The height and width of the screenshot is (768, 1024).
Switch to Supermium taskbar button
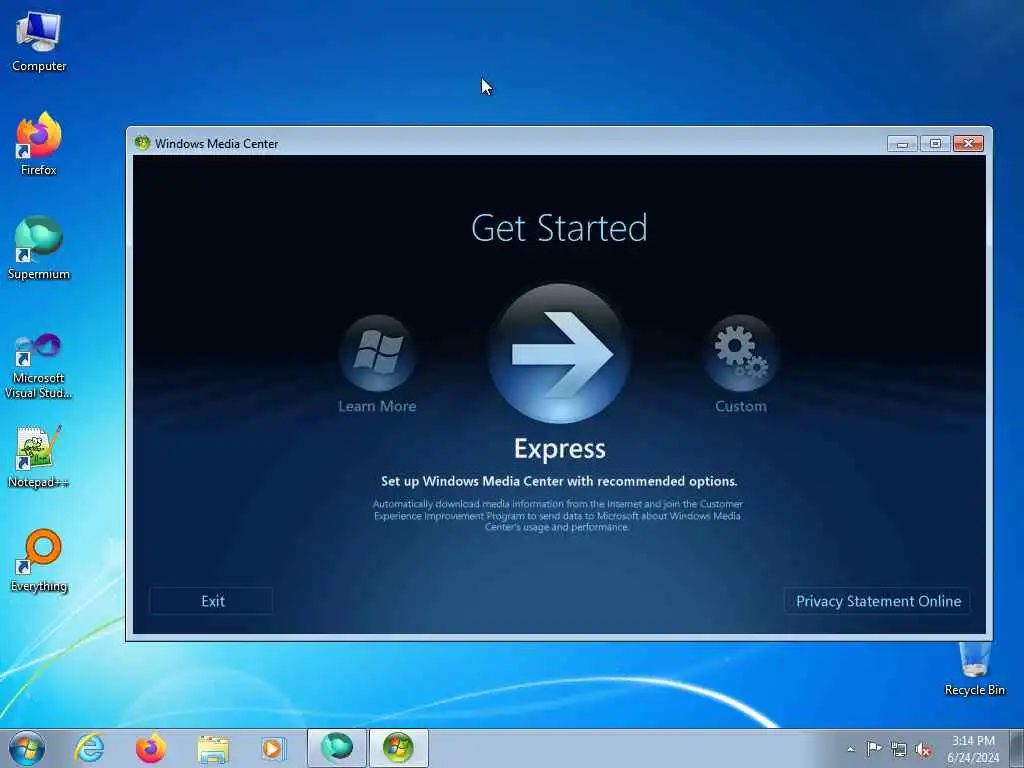(337, 748)
